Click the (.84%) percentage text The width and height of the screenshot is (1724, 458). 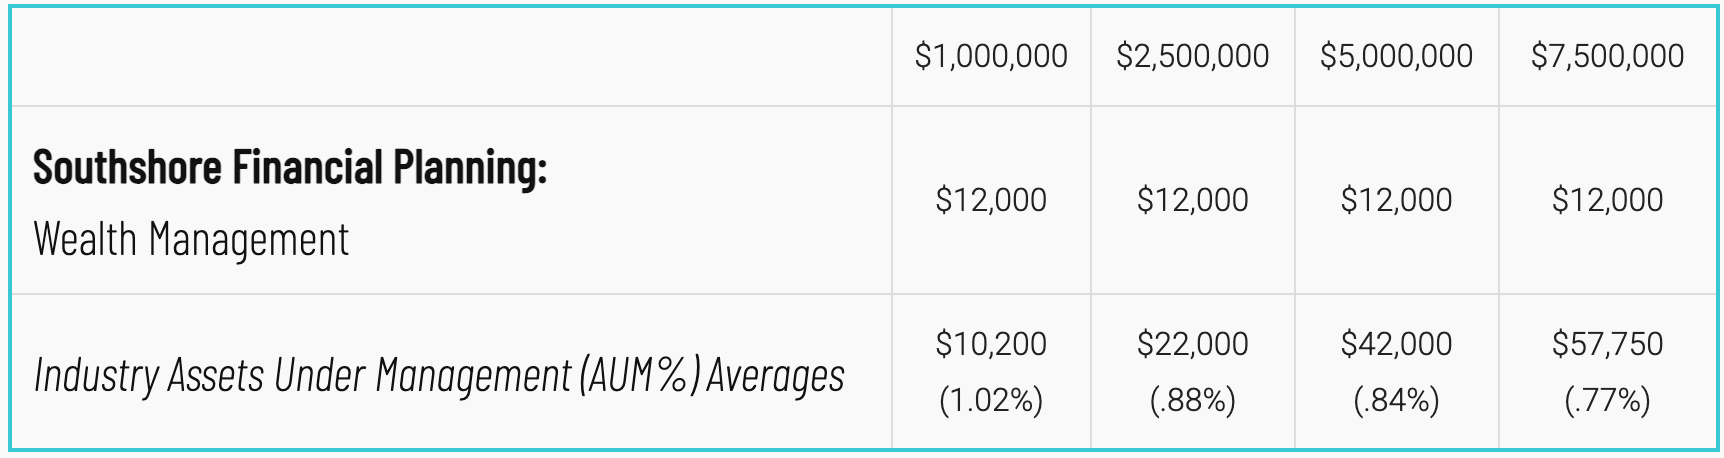coord(1396,401)
